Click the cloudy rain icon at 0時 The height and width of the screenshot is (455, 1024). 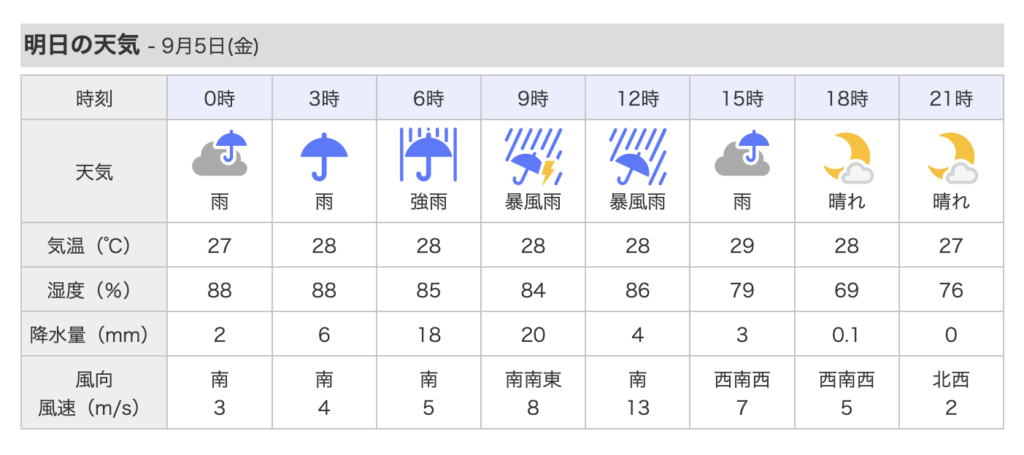(219, 154)
